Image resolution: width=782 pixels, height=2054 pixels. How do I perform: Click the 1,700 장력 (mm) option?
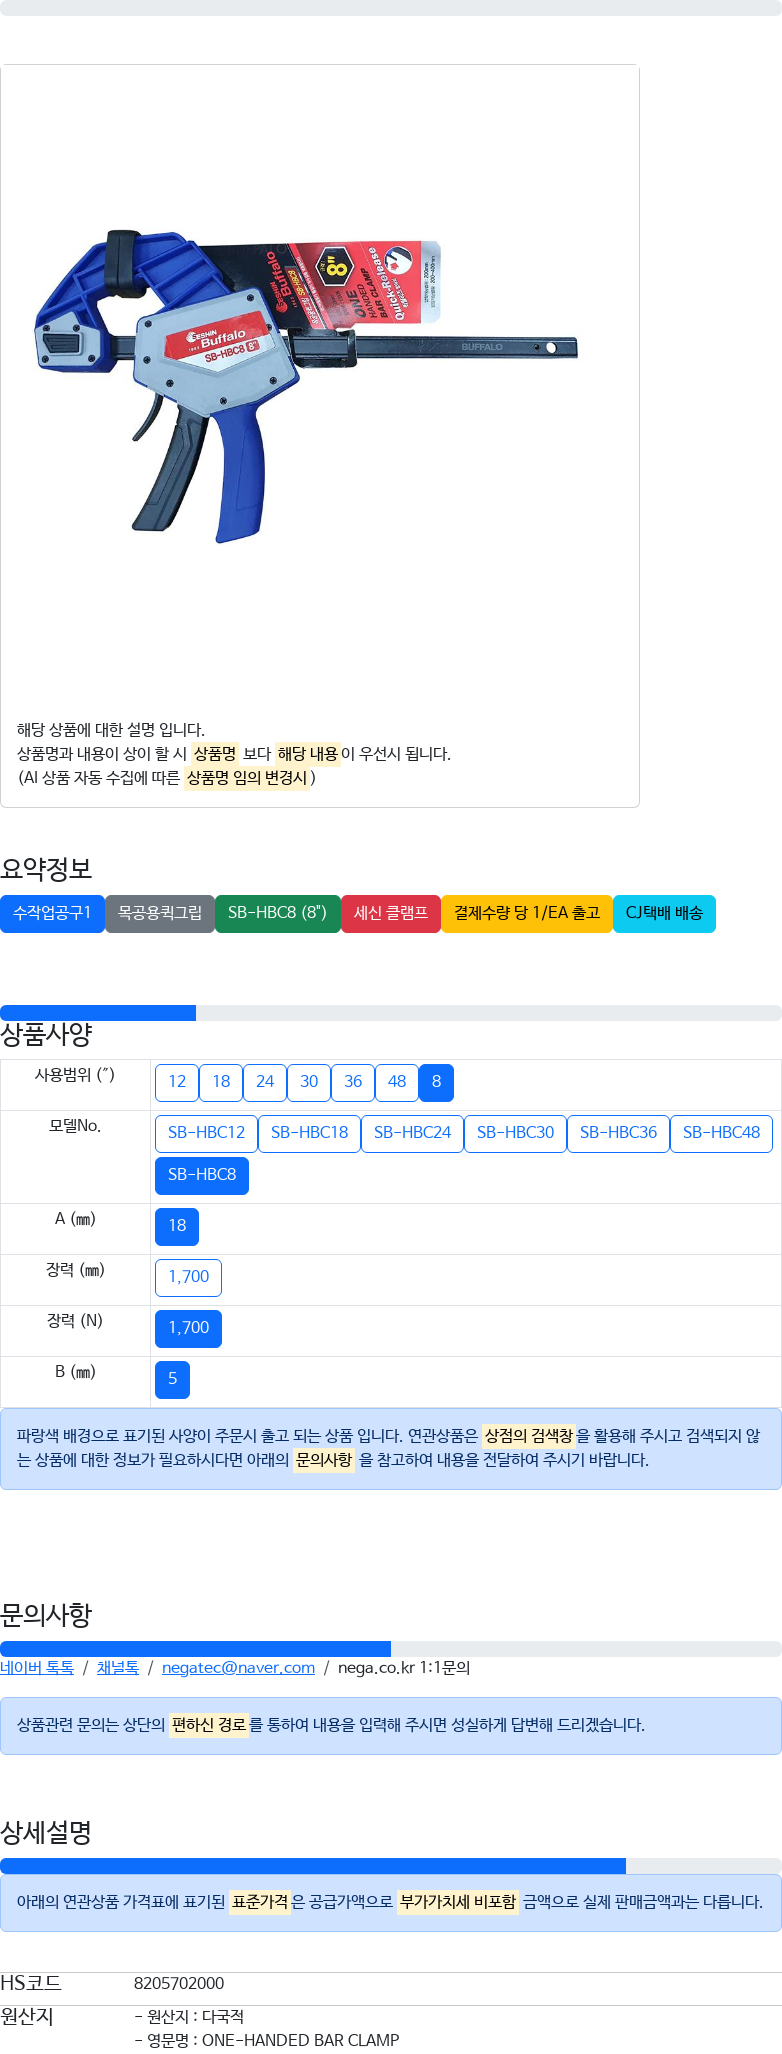click(x=188, y=1277)
